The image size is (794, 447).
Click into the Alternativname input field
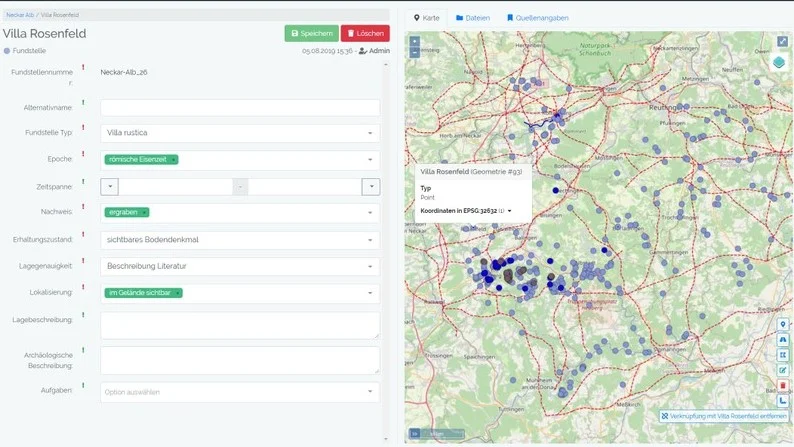tap(240, 107)
